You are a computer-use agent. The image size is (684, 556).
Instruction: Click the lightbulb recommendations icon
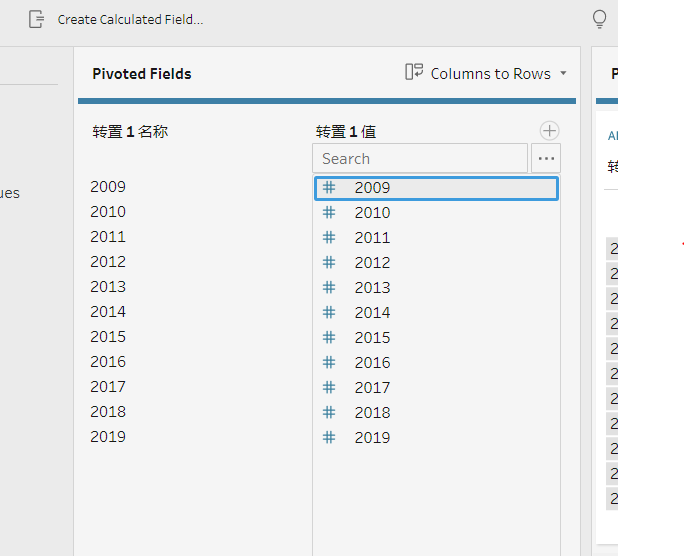599,19
